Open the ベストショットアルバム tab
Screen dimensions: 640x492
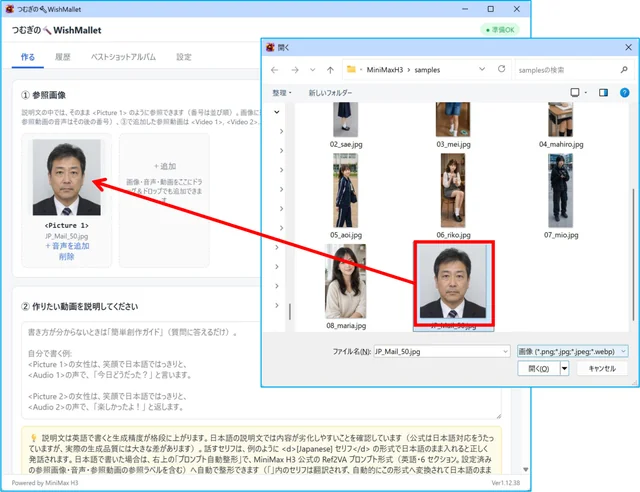point(123,57)
